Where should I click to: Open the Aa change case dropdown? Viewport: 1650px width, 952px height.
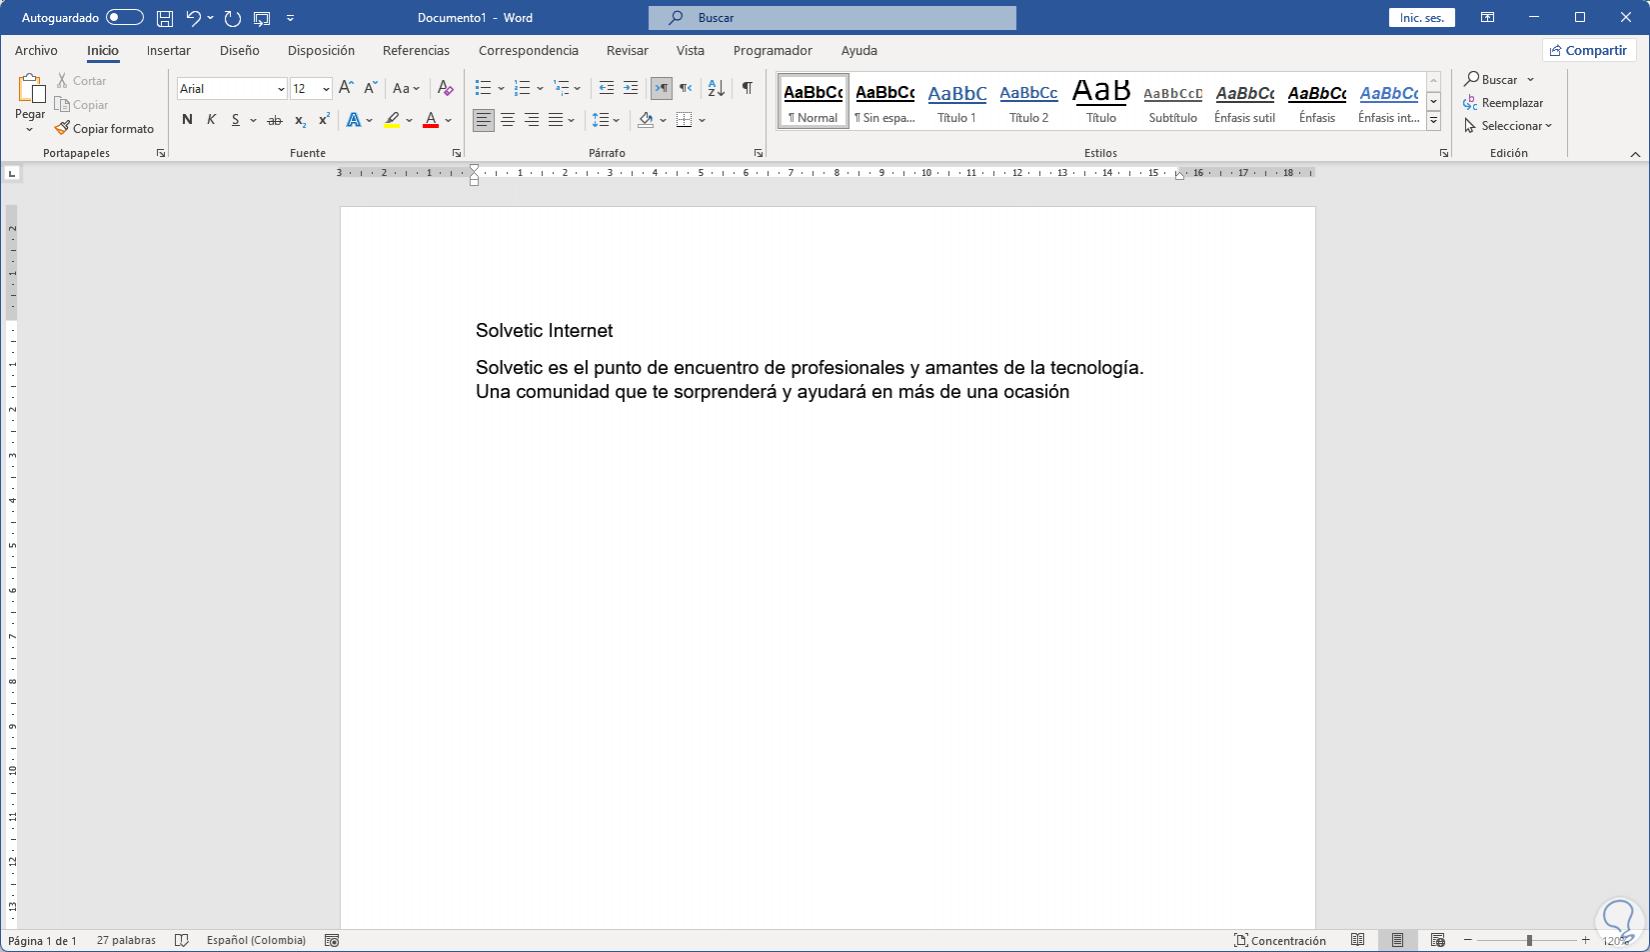coord(406,88)
